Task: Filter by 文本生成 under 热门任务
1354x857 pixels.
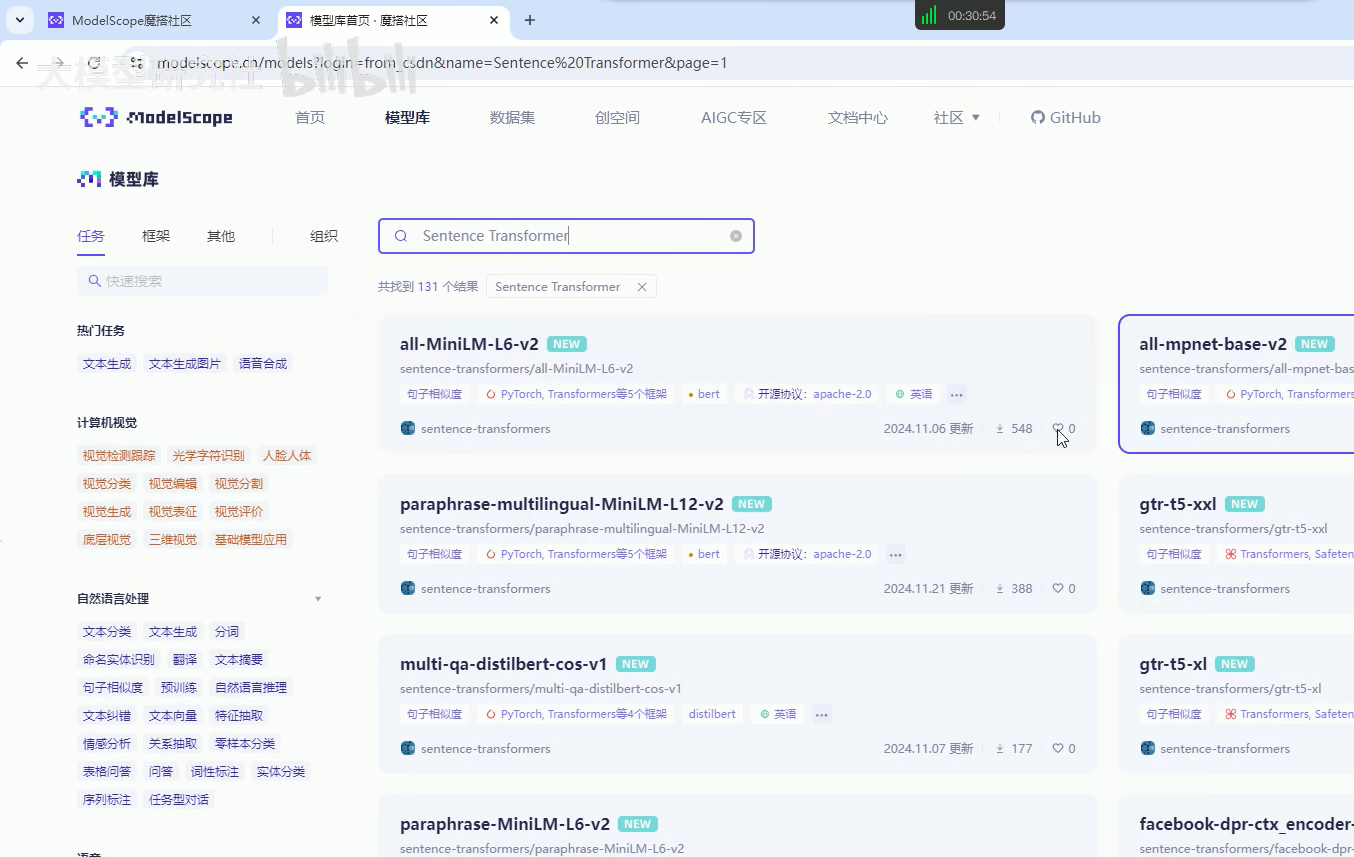Action: point(107,364)
